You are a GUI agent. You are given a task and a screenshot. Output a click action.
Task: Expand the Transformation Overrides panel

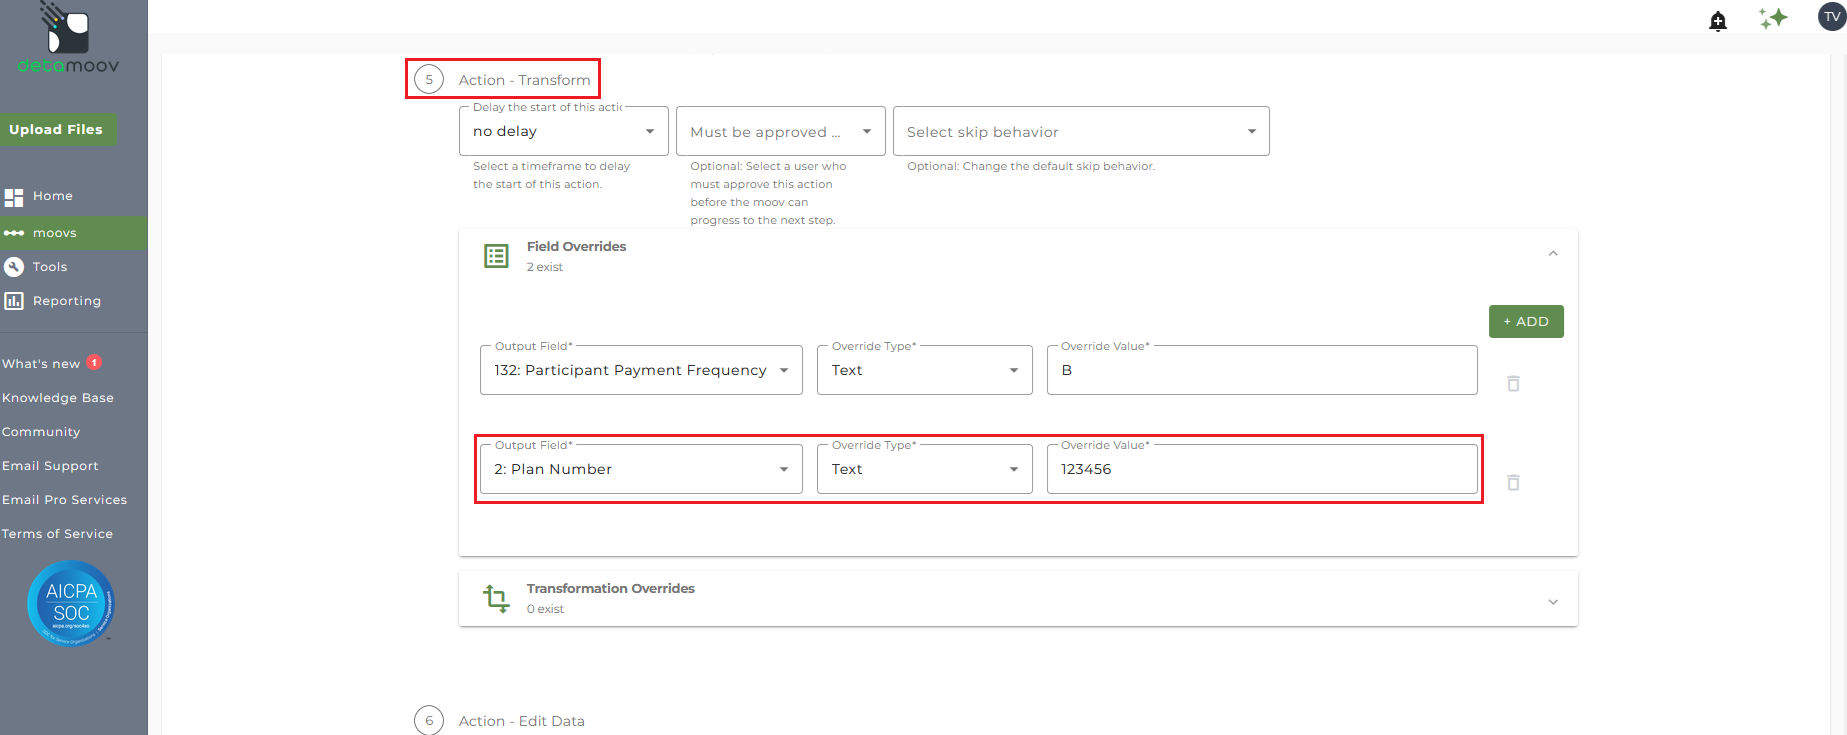1553,602
